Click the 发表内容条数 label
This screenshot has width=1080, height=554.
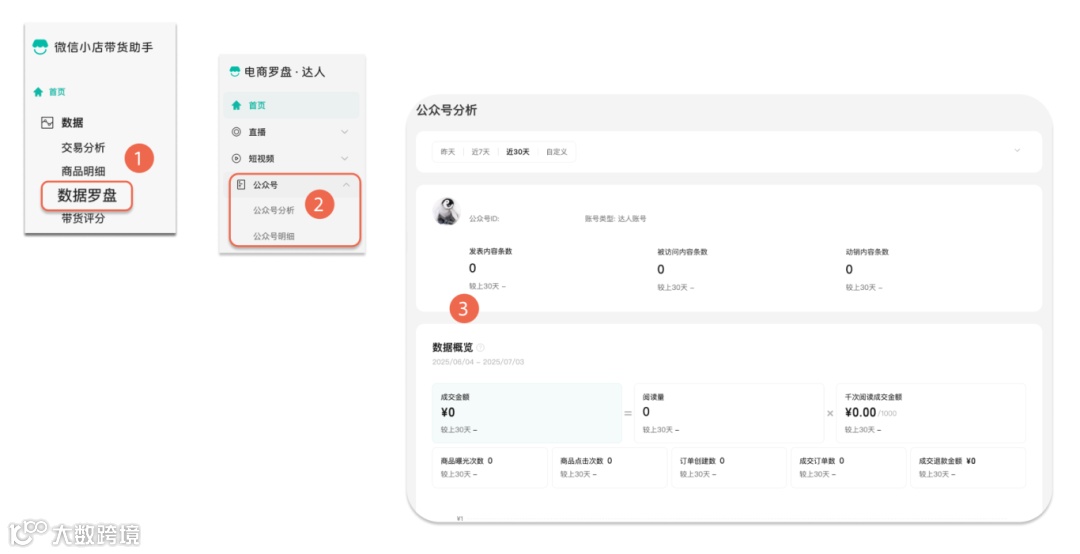pos(490,252)
